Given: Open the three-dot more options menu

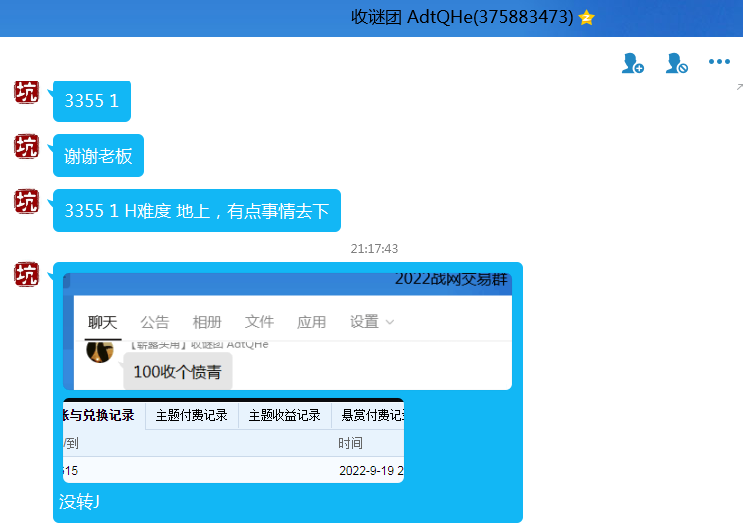Looking at the screenshot, I should click(719, 62).
